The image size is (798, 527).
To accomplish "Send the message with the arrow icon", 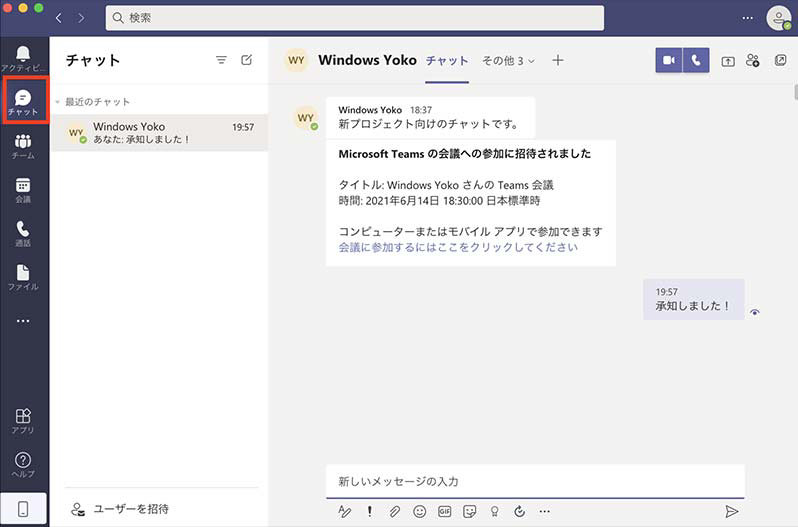I will tap(731, 511).
